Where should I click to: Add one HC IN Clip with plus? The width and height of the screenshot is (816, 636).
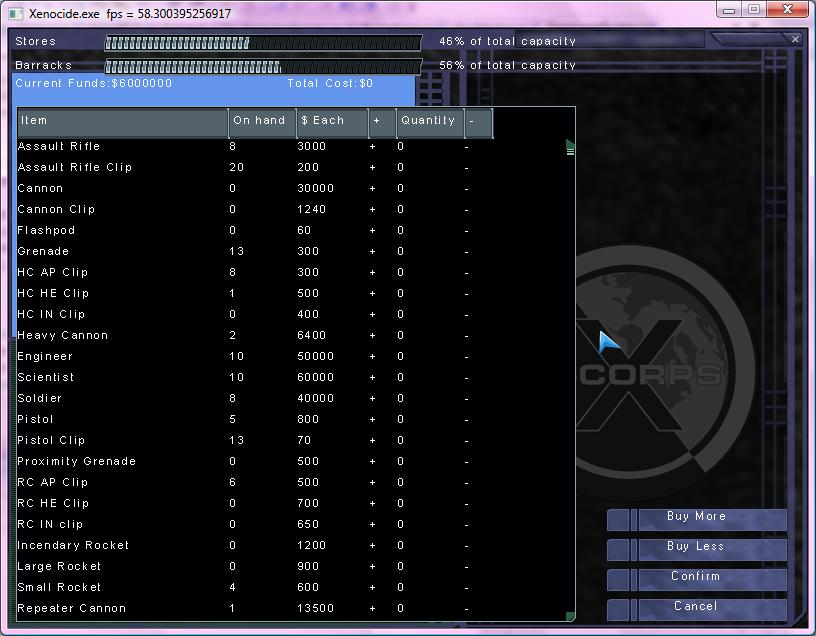pos(373,314)
